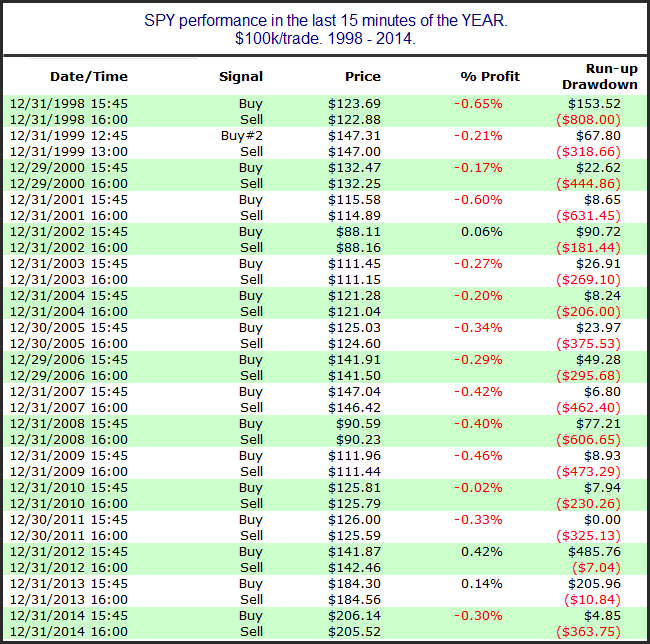Screen dimensions: 650x644
Task: Select the 12/31/2014 16:00 date cell
Action: tap(69, 632)
